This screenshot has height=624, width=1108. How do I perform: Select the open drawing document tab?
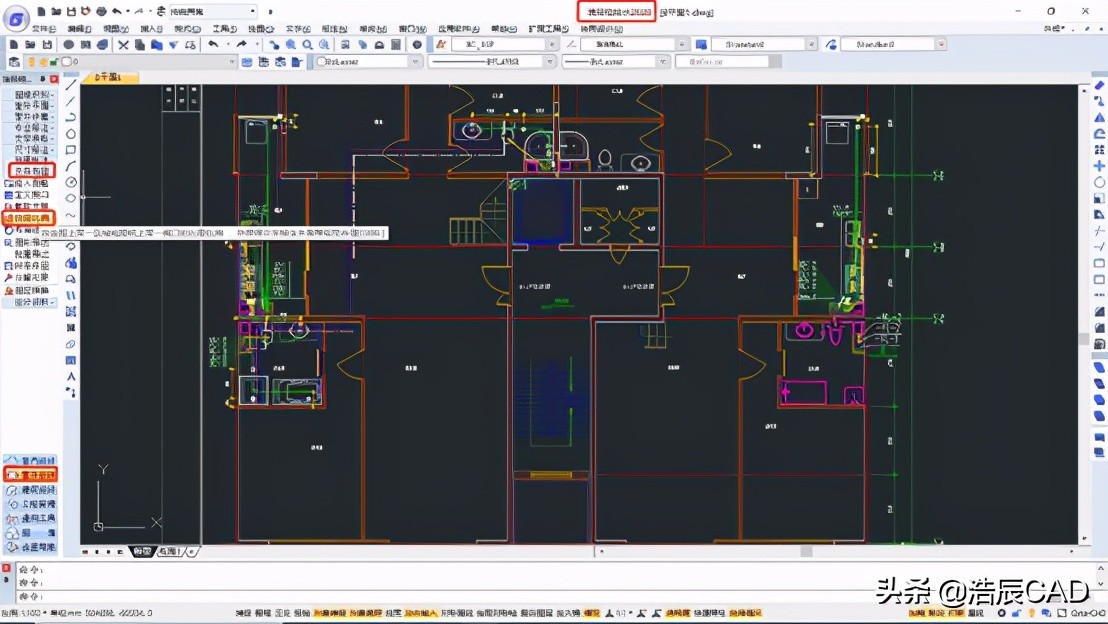(x=108, y=77)
